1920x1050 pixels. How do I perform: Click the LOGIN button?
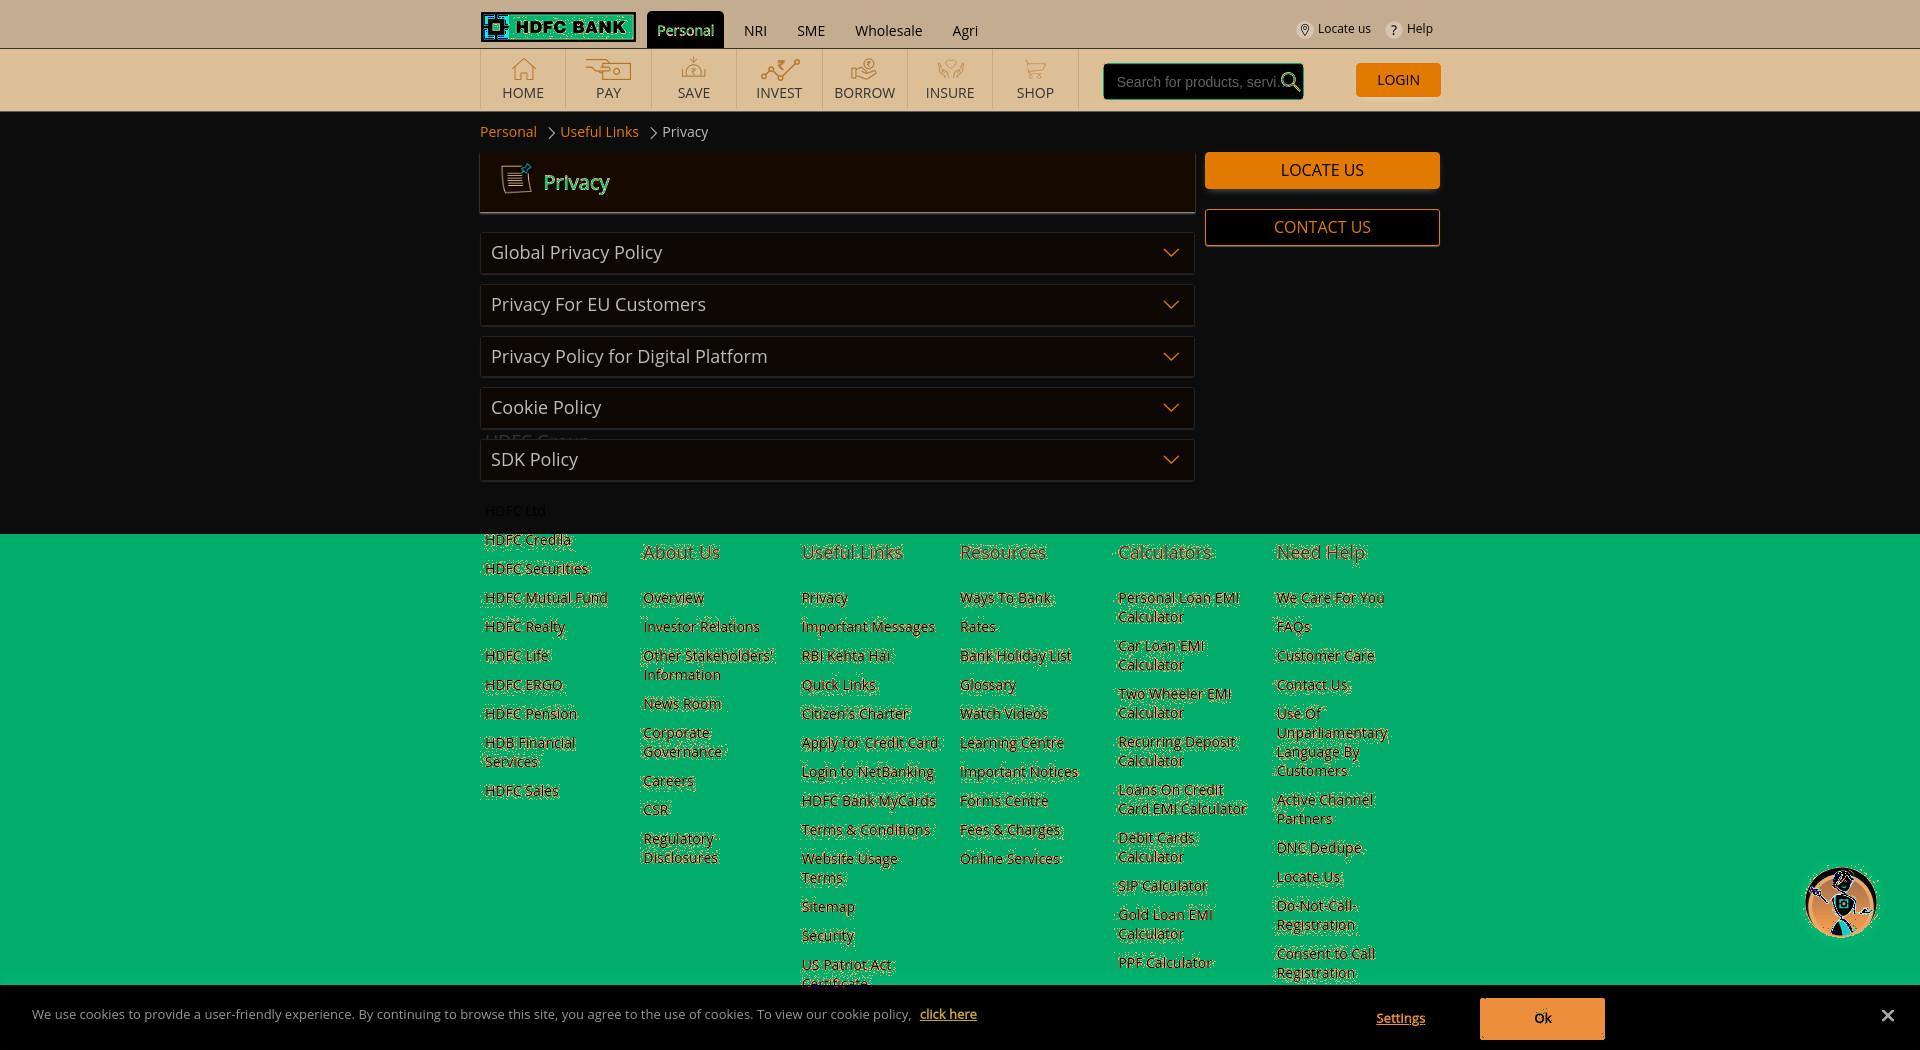click(1398, 80)
